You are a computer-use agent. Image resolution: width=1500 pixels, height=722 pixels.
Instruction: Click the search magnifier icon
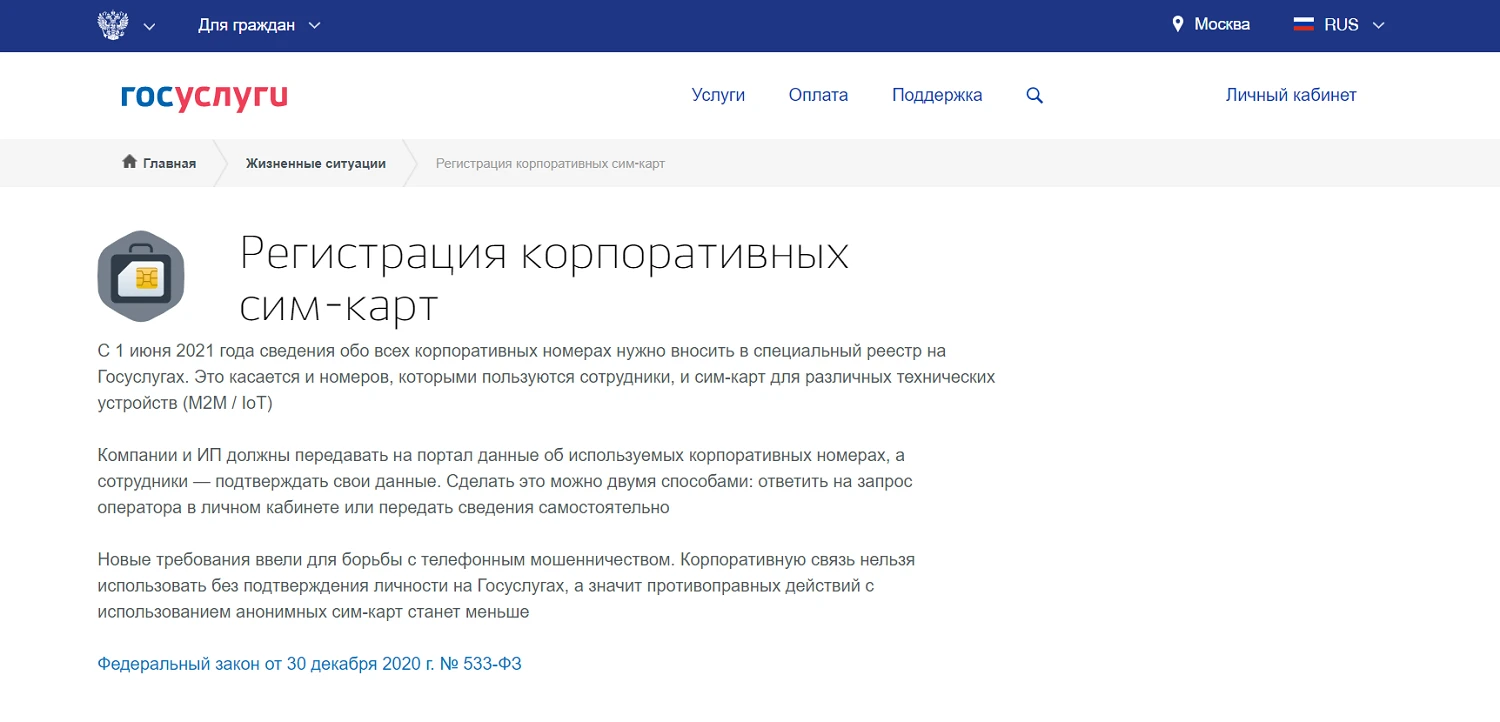click(x=1035, y=96)
